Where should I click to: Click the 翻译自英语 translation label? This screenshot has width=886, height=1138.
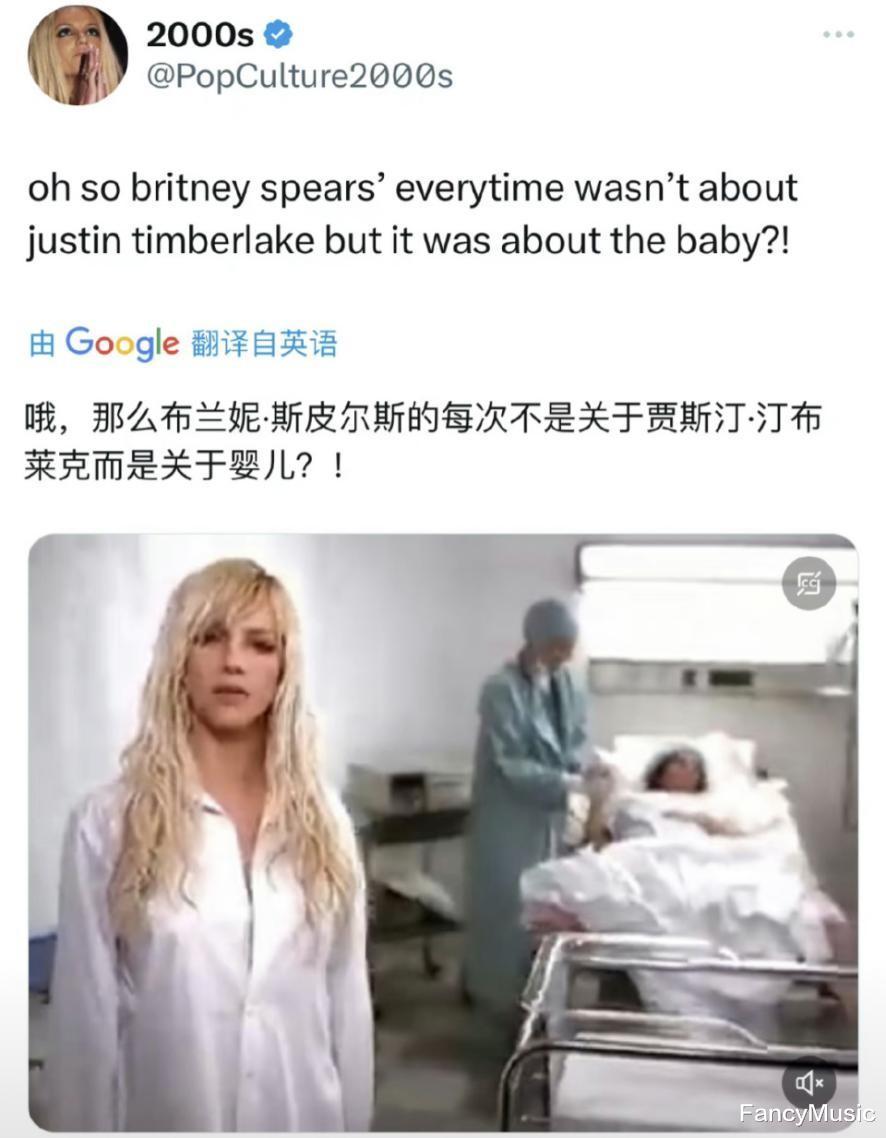(264, 343)
